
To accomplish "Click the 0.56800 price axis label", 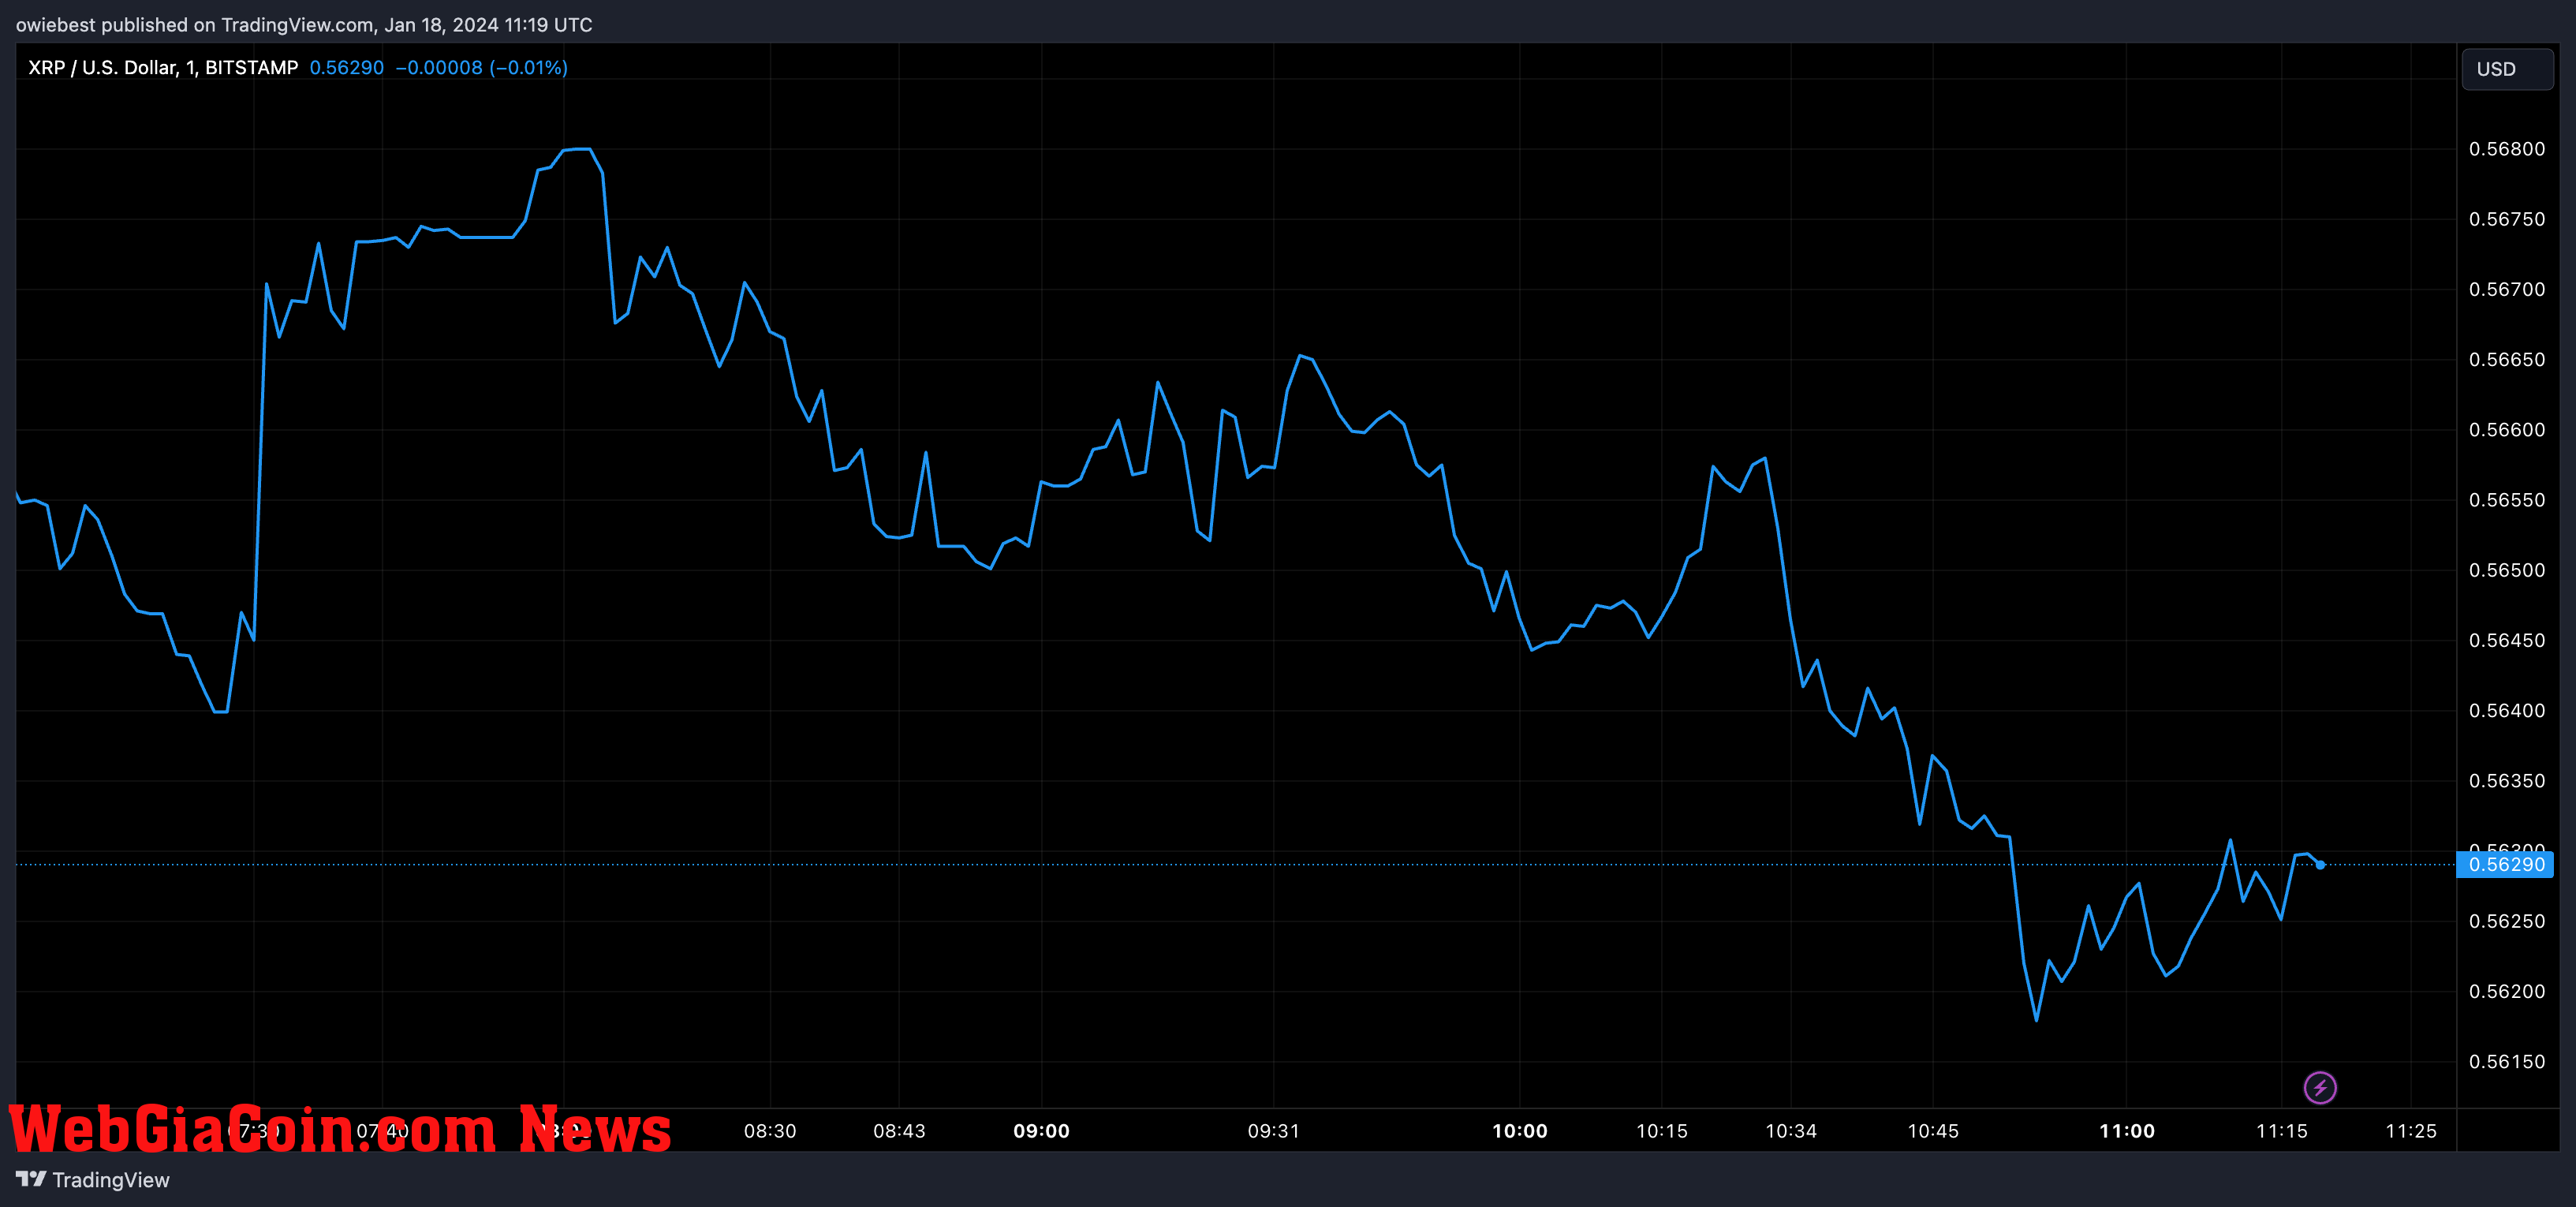I will pos(2507,149).
